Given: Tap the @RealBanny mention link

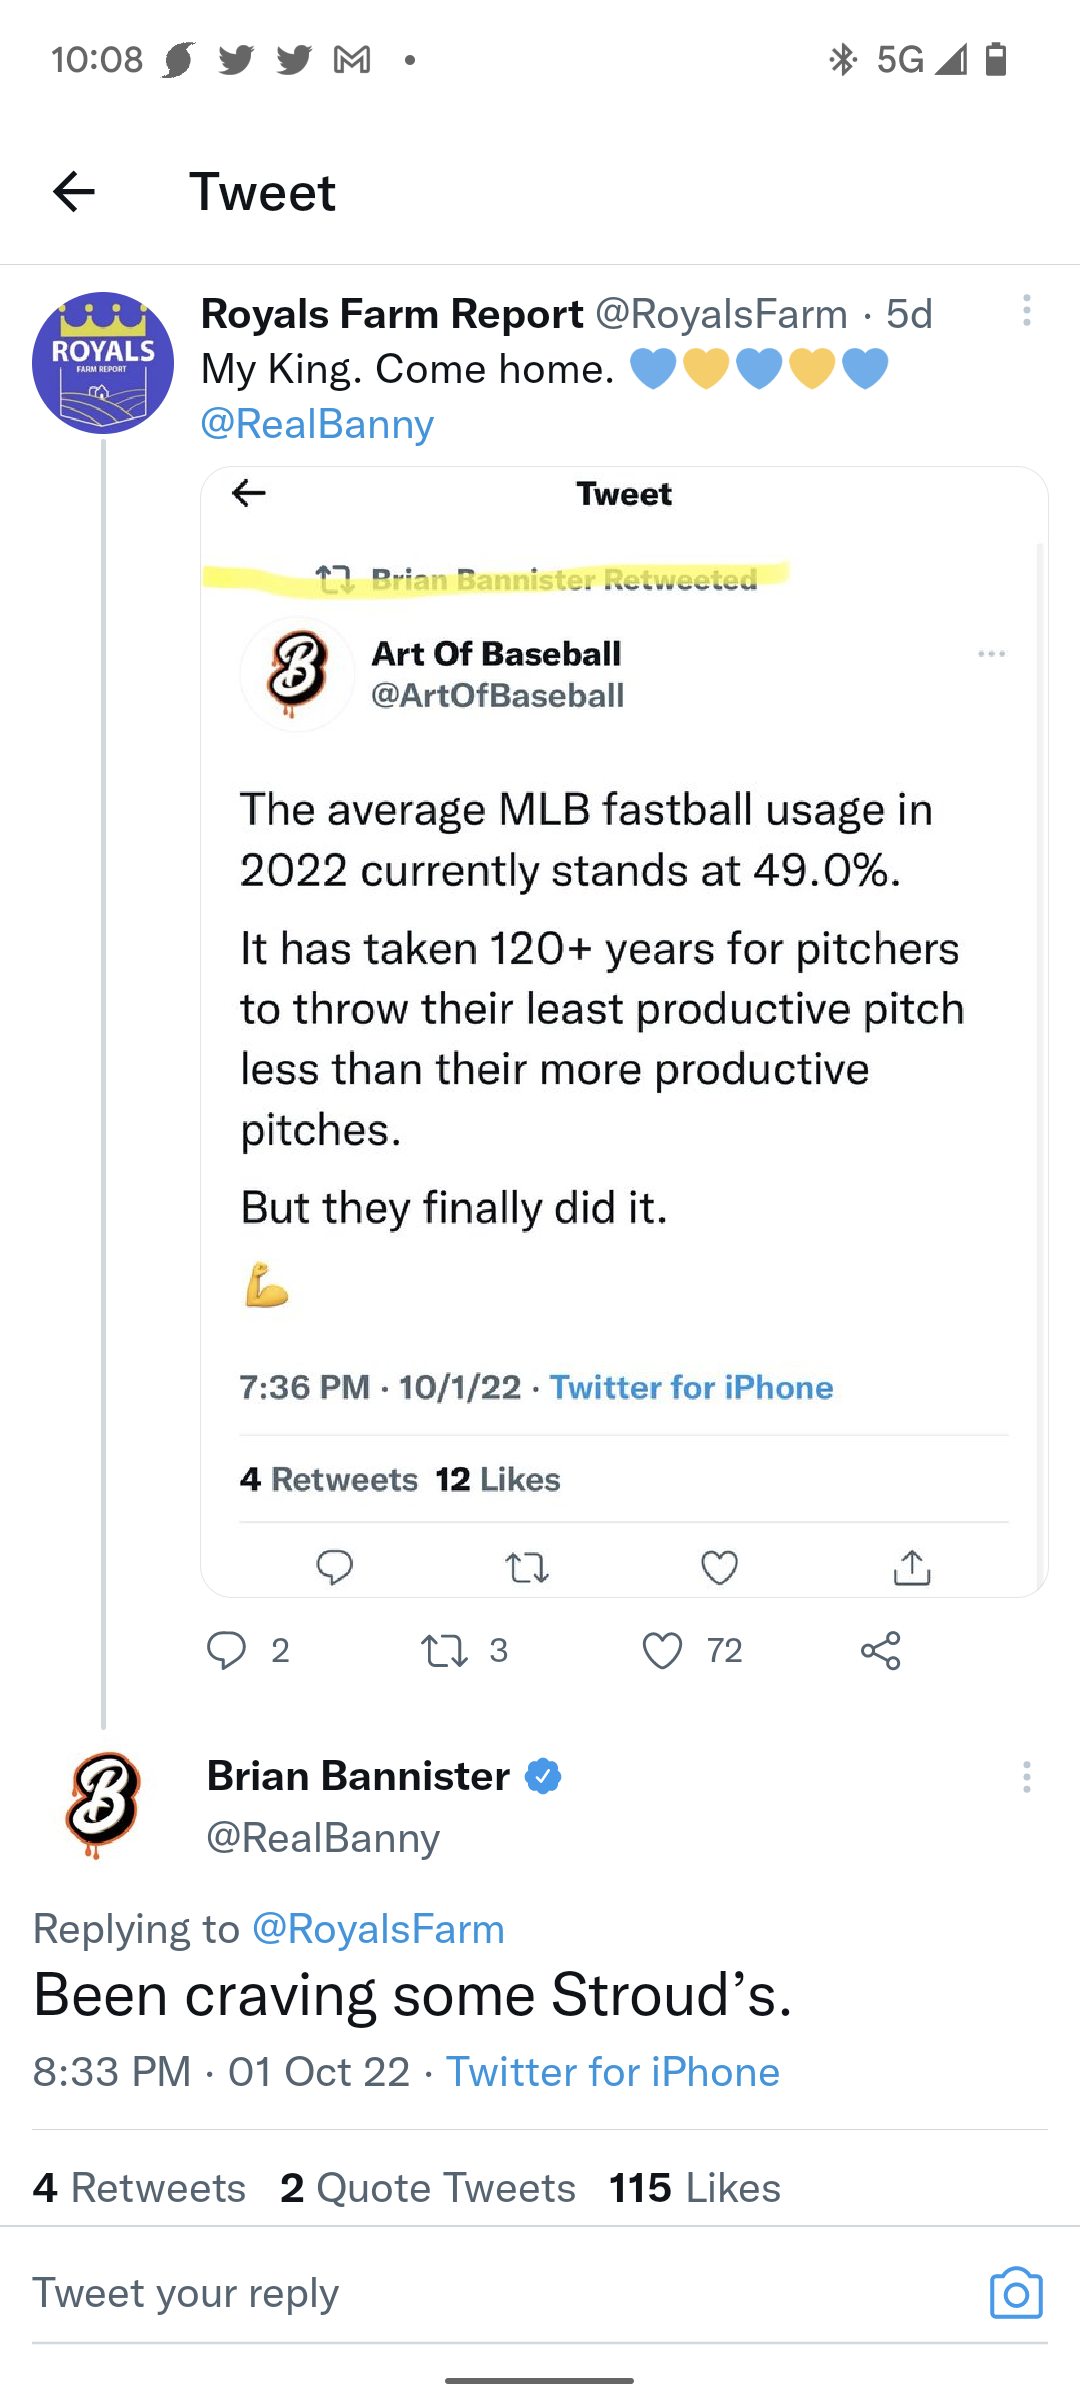Looking at the screenshot, I should tap(317, 424).
